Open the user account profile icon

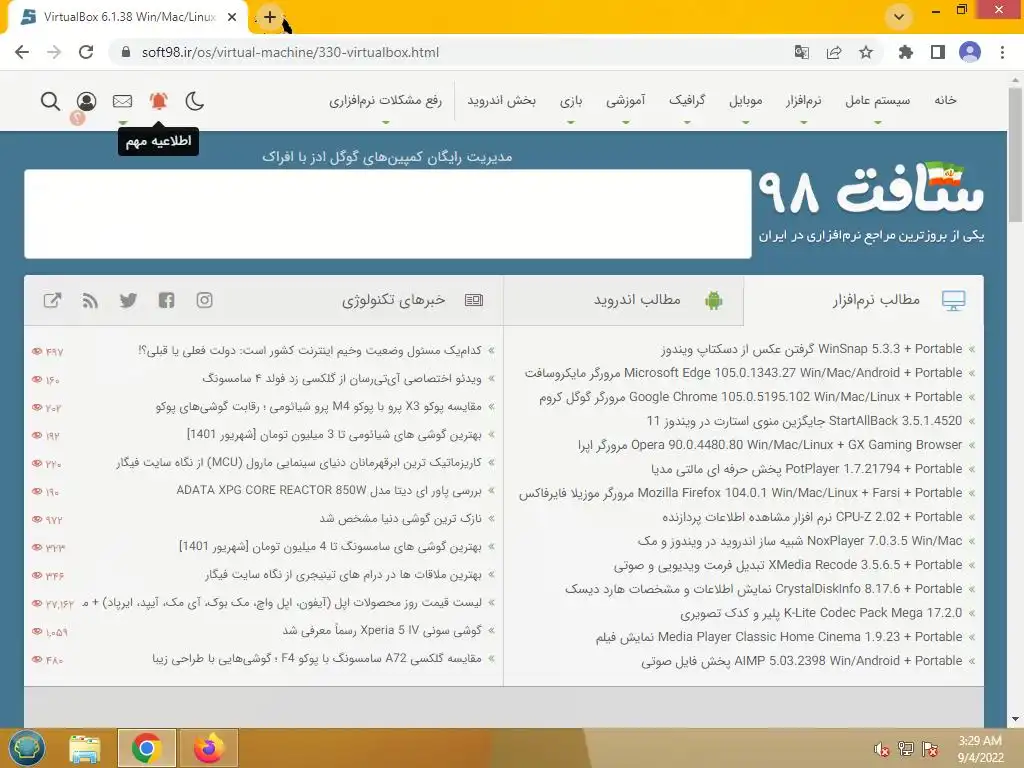[x=86, y=101]
